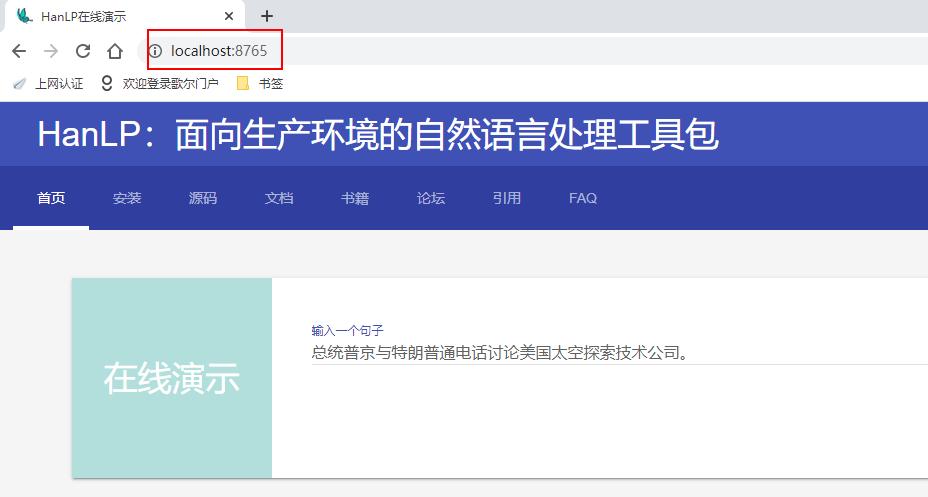
Task: Click the HanLP page title heading
Action: click(378, 134)
